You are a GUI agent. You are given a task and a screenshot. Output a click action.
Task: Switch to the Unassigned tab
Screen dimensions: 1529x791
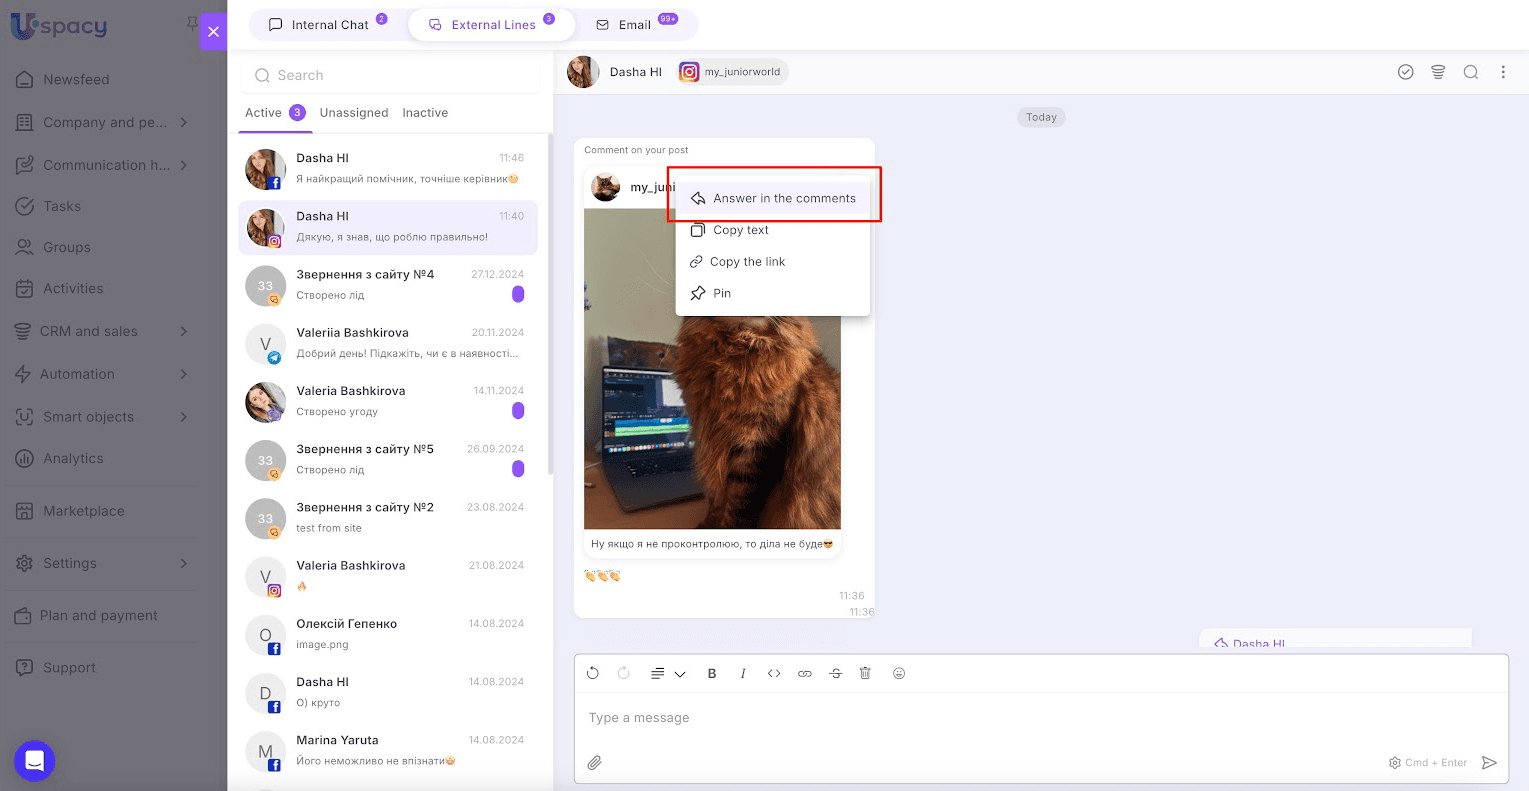click(354, 113)
